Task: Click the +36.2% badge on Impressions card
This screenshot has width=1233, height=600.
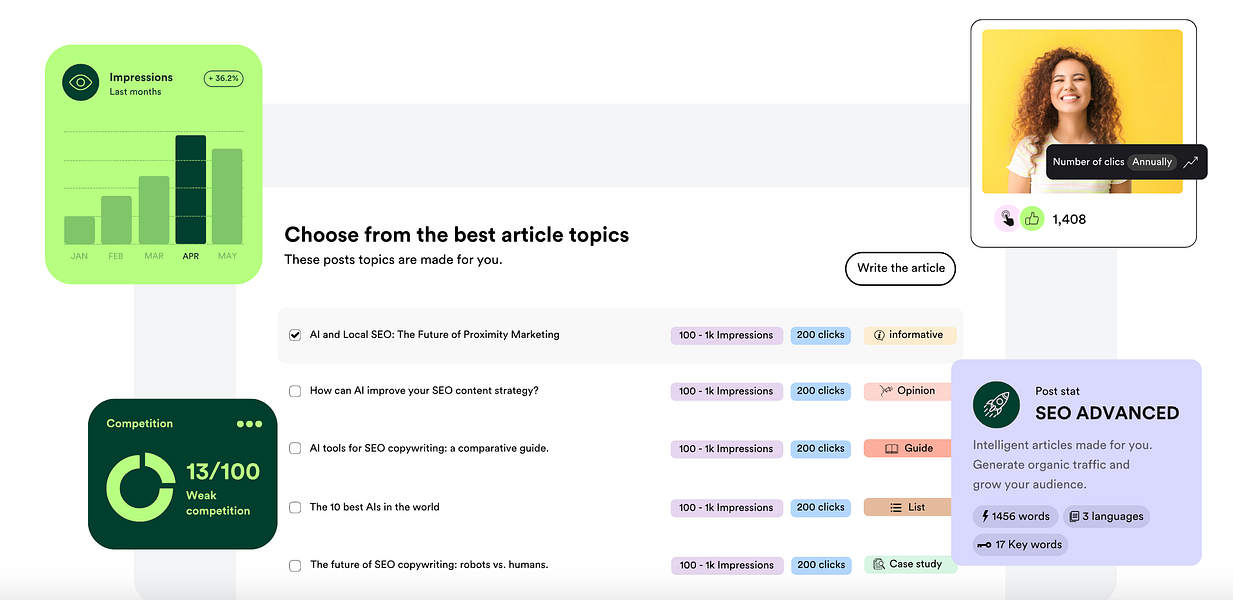Action: point(223,78)
